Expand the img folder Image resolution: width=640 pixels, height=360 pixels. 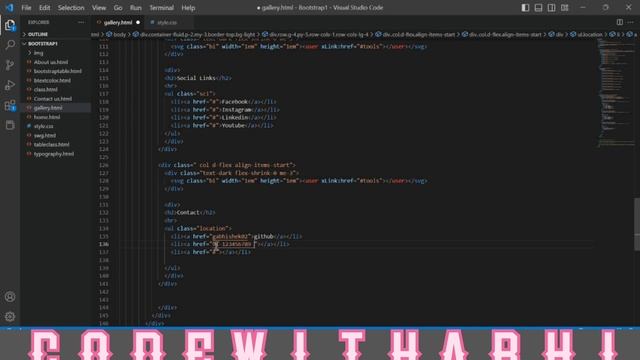pos(38,53)
